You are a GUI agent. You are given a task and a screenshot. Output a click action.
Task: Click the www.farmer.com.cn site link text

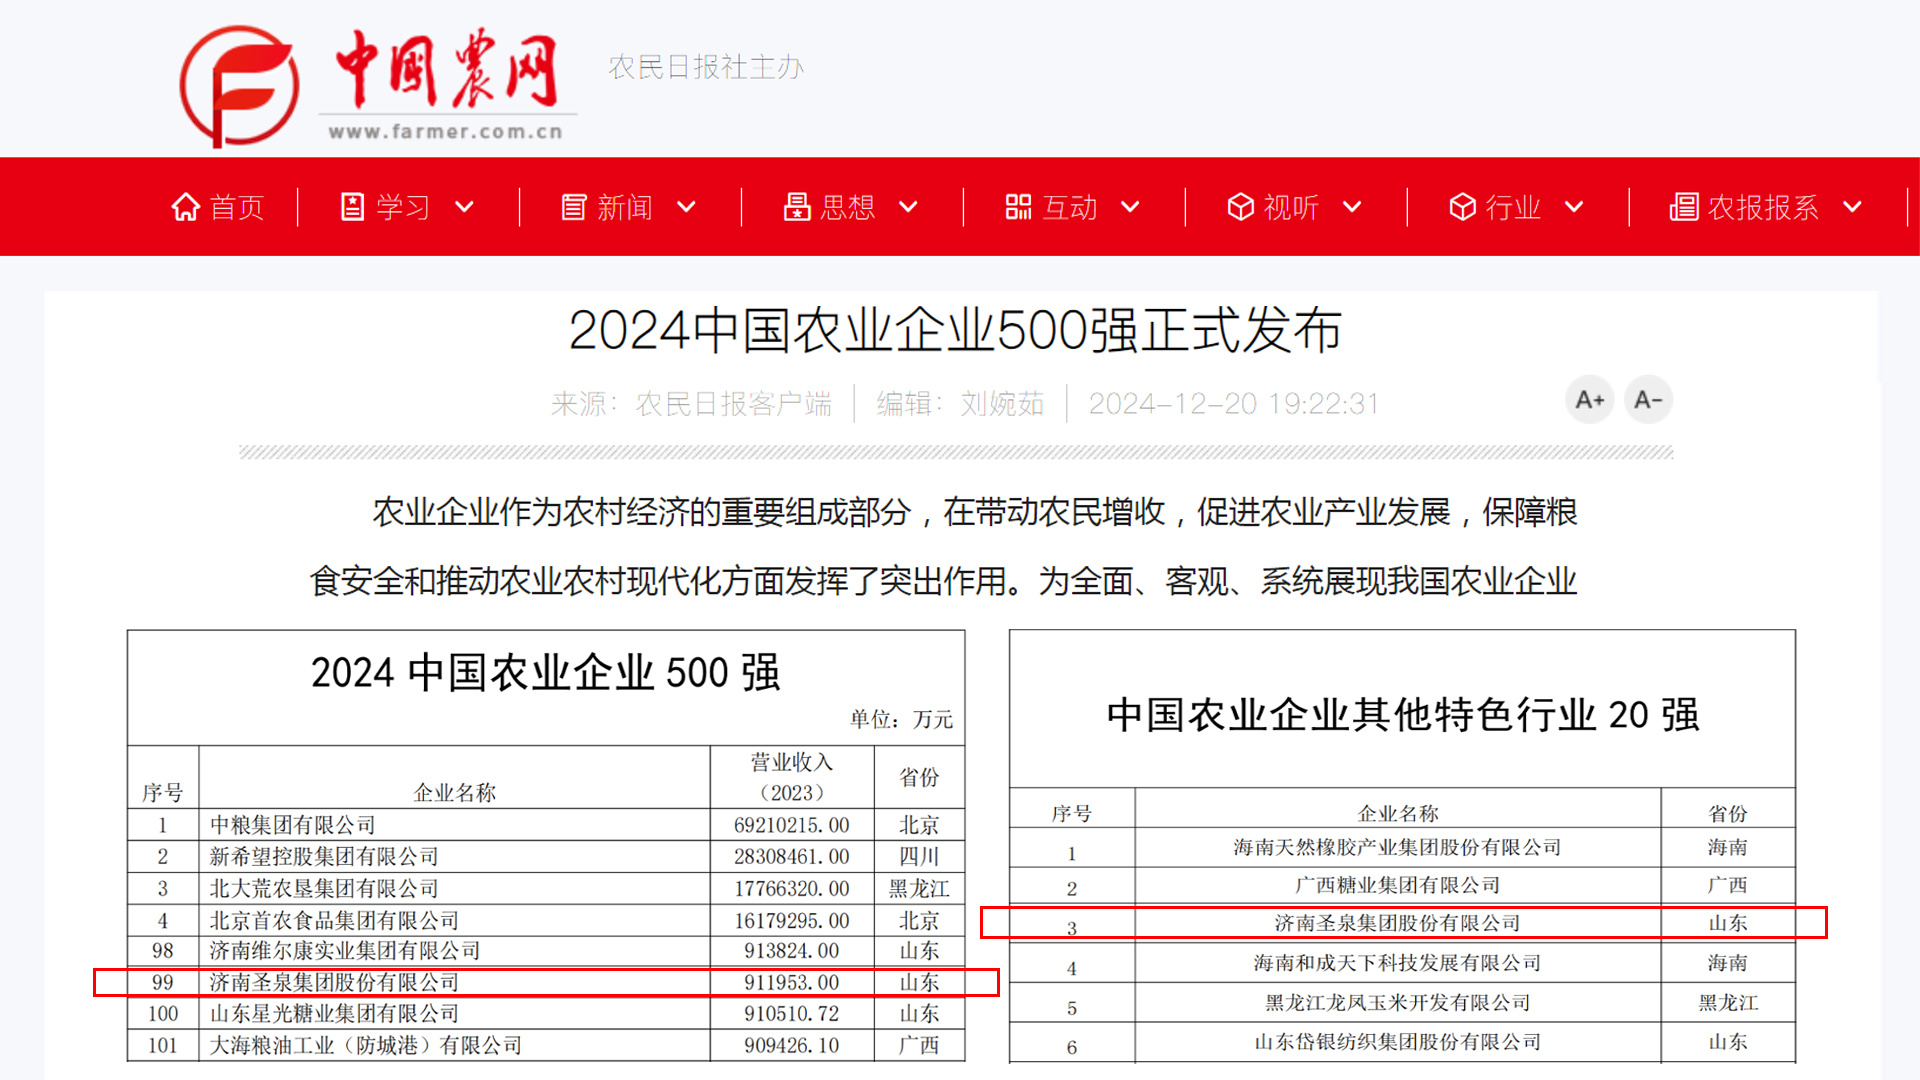click(445, 132)
